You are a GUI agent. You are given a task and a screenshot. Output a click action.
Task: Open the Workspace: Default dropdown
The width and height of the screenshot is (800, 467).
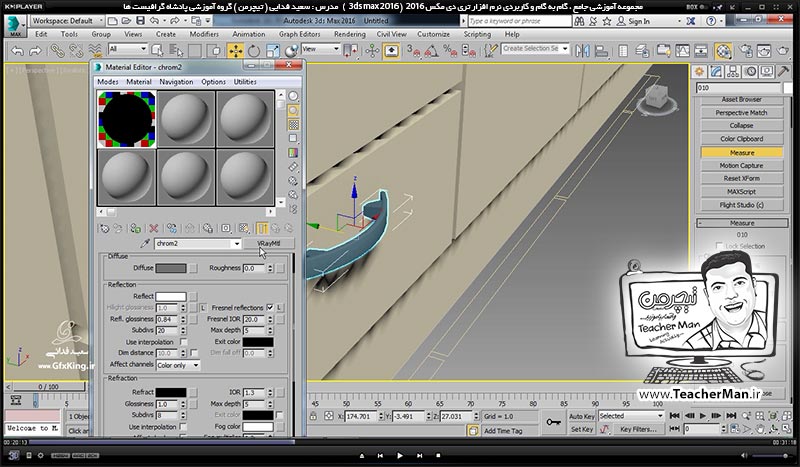(66, 21)
